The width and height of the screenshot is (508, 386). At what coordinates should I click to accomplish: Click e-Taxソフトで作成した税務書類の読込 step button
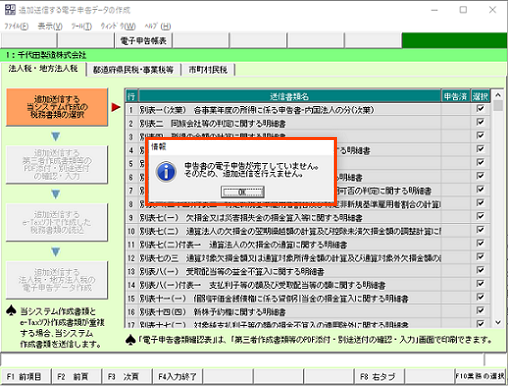pos(57,222)
